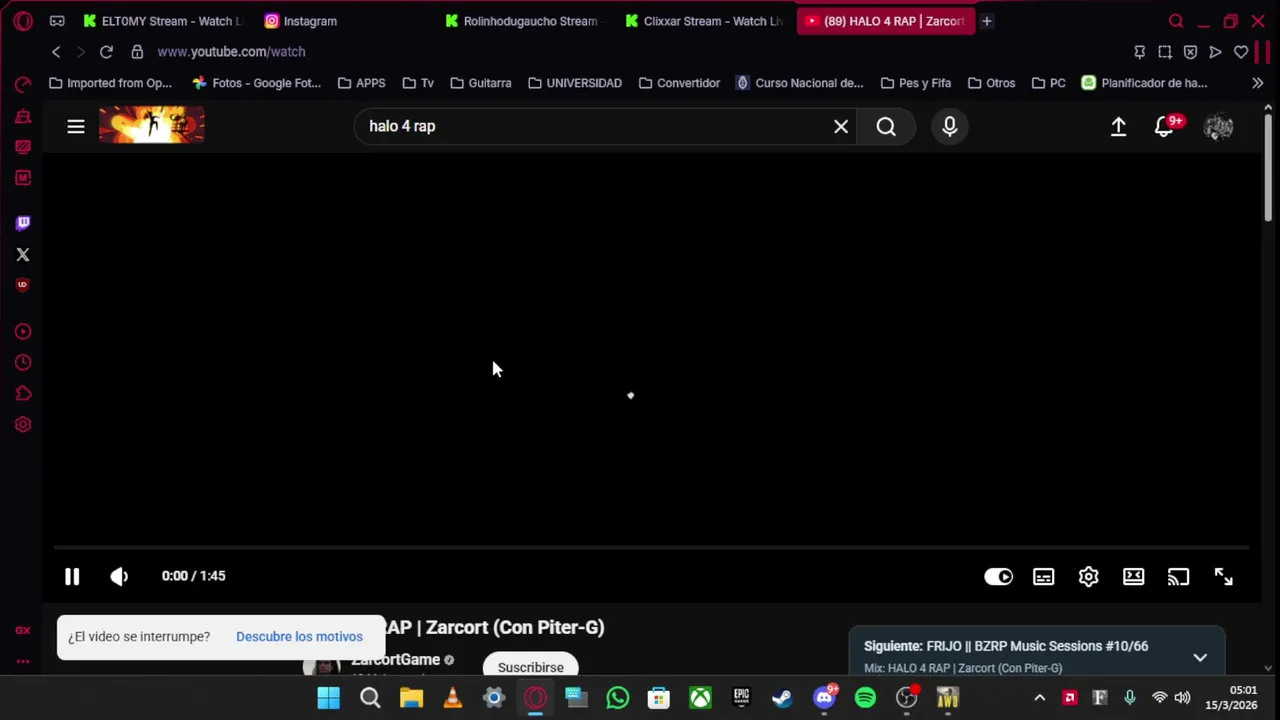
Task: Open Opera search tabs icon
Action: pyautogui.click(x=1176, y=21)
